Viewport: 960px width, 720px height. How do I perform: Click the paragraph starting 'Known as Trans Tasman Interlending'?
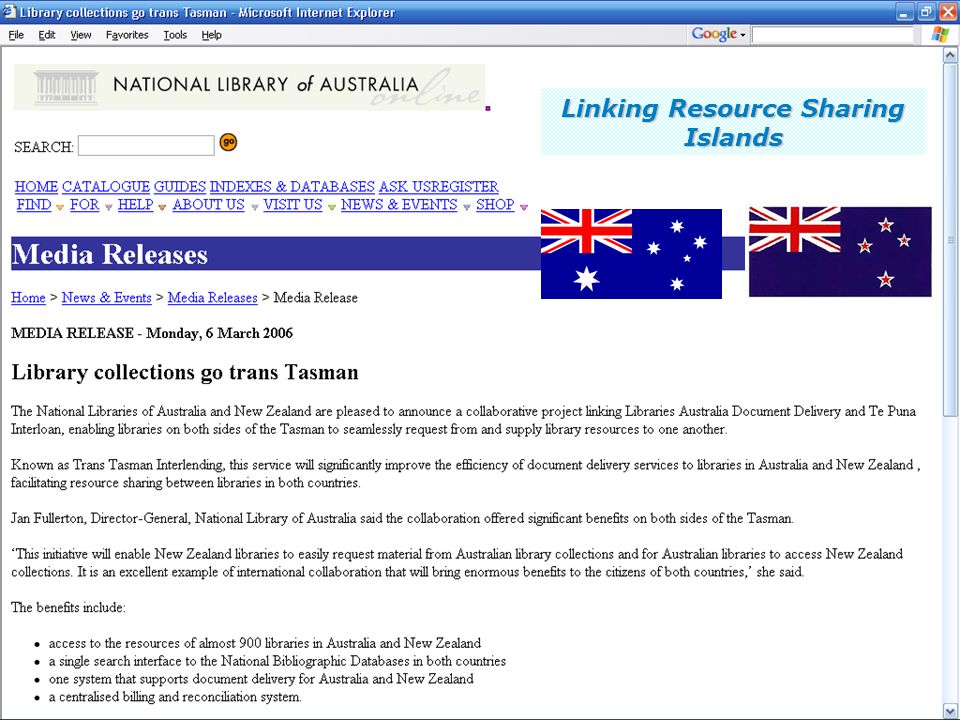pyautogui.click(x=465, y=474)
